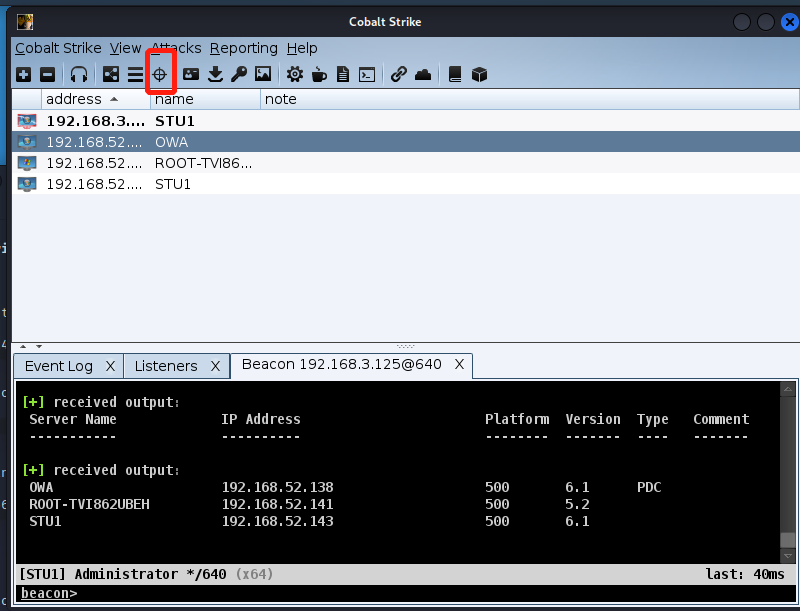Image resolution: width=800 pixels, height=611 pixels.
Task: Sort targets by address column header
Action: (96, 99)
